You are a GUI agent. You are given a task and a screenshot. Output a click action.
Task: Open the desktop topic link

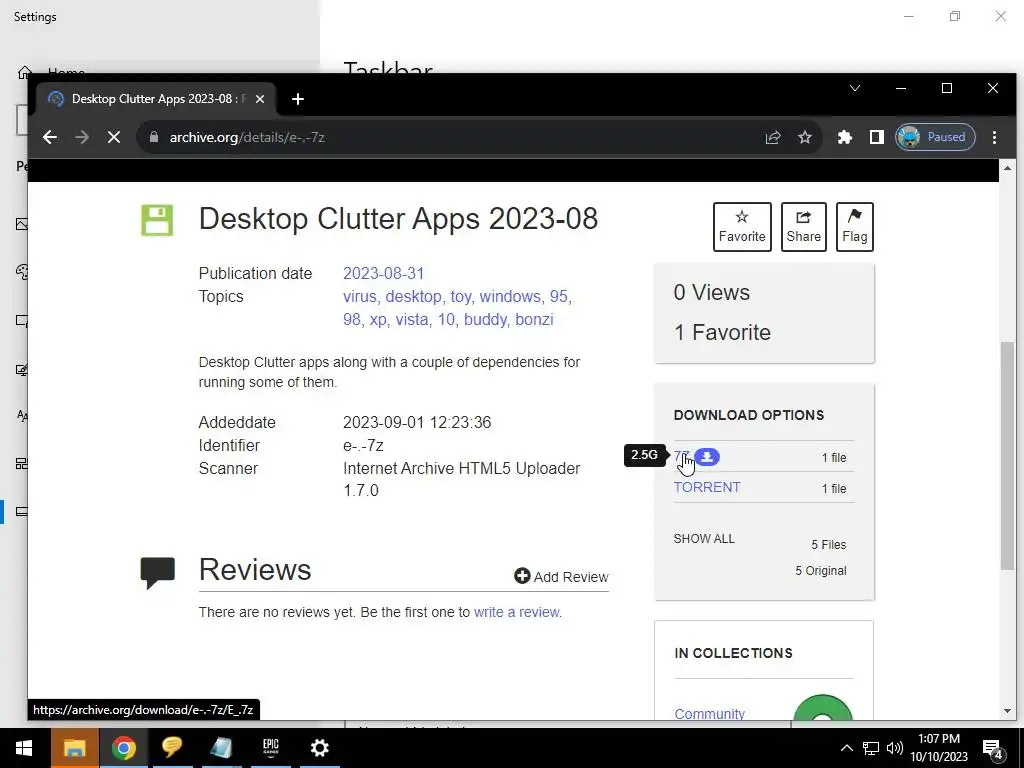coord(413,296)
